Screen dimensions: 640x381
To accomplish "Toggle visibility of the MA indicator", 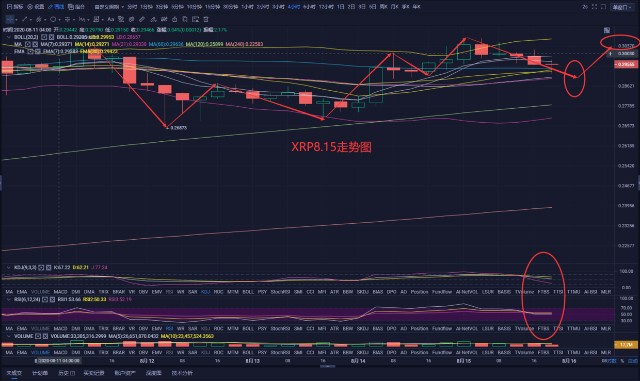I will tap(28, 44).
